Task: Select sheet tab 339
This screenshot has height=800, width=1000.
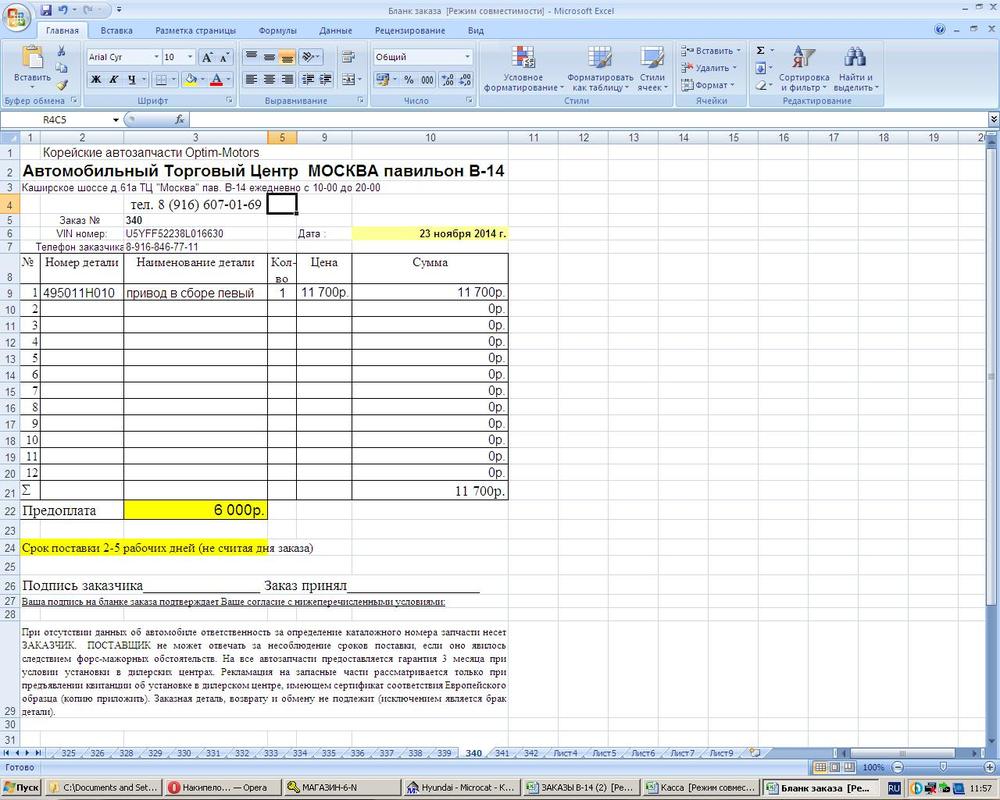Action: tap(444, 753)
